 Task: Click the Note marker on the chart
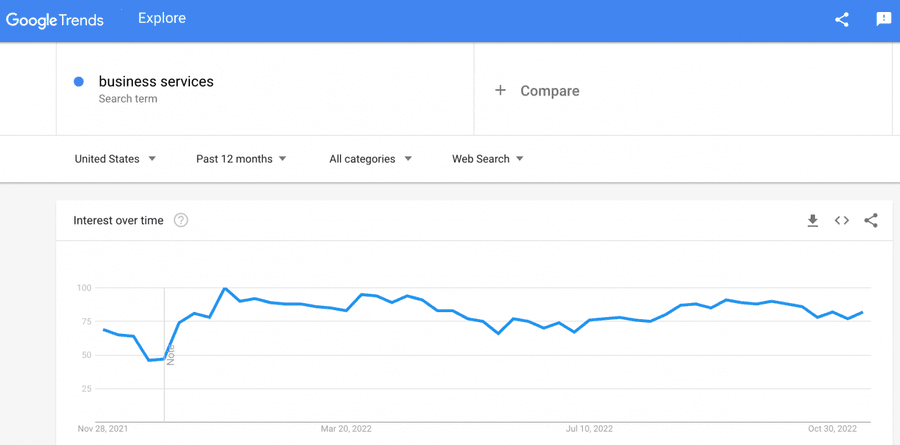tap(170, 355)
